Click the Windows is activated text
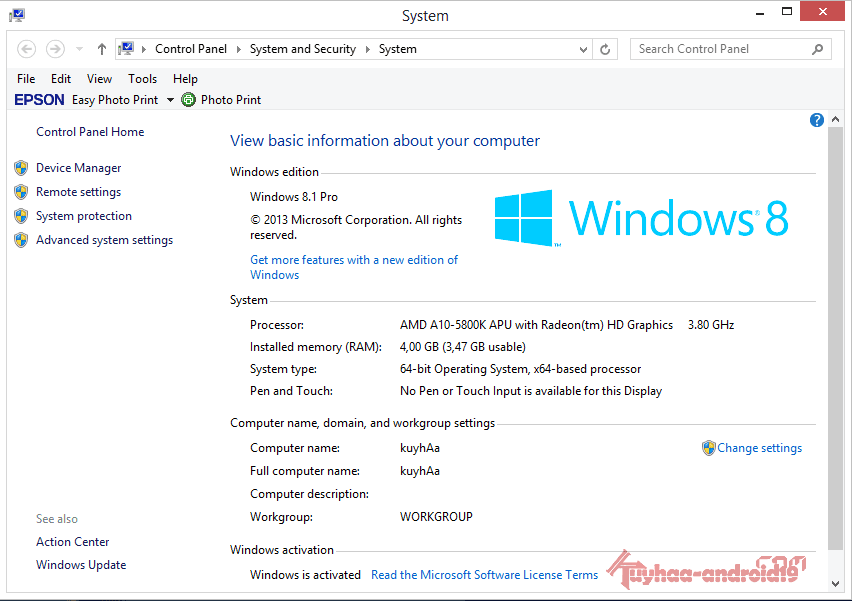The height and width of the screenshot is (601, 852). [305, 575]
